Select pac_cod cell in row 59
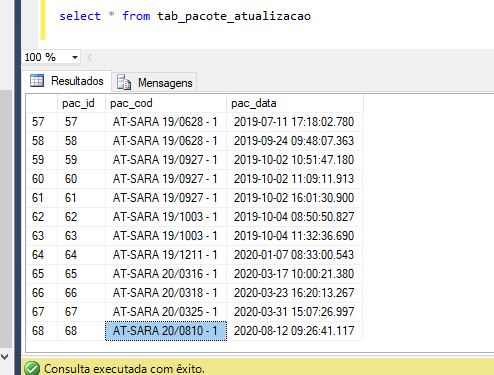This screenshot has width=494, height=375. pos(166,160)
